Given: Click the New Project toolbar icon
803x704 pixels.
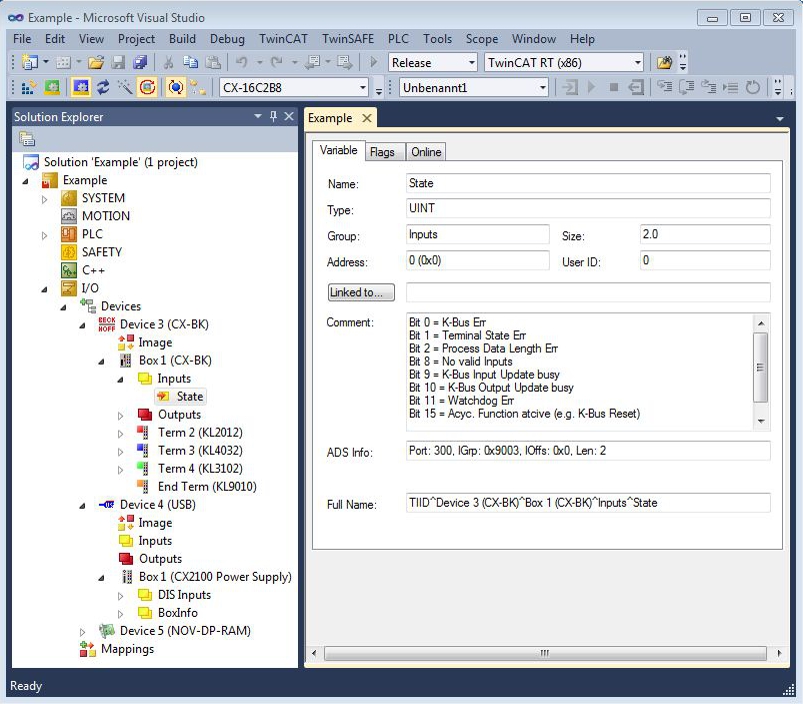Looking at the screenshot, I should click(x=30, y=62).
